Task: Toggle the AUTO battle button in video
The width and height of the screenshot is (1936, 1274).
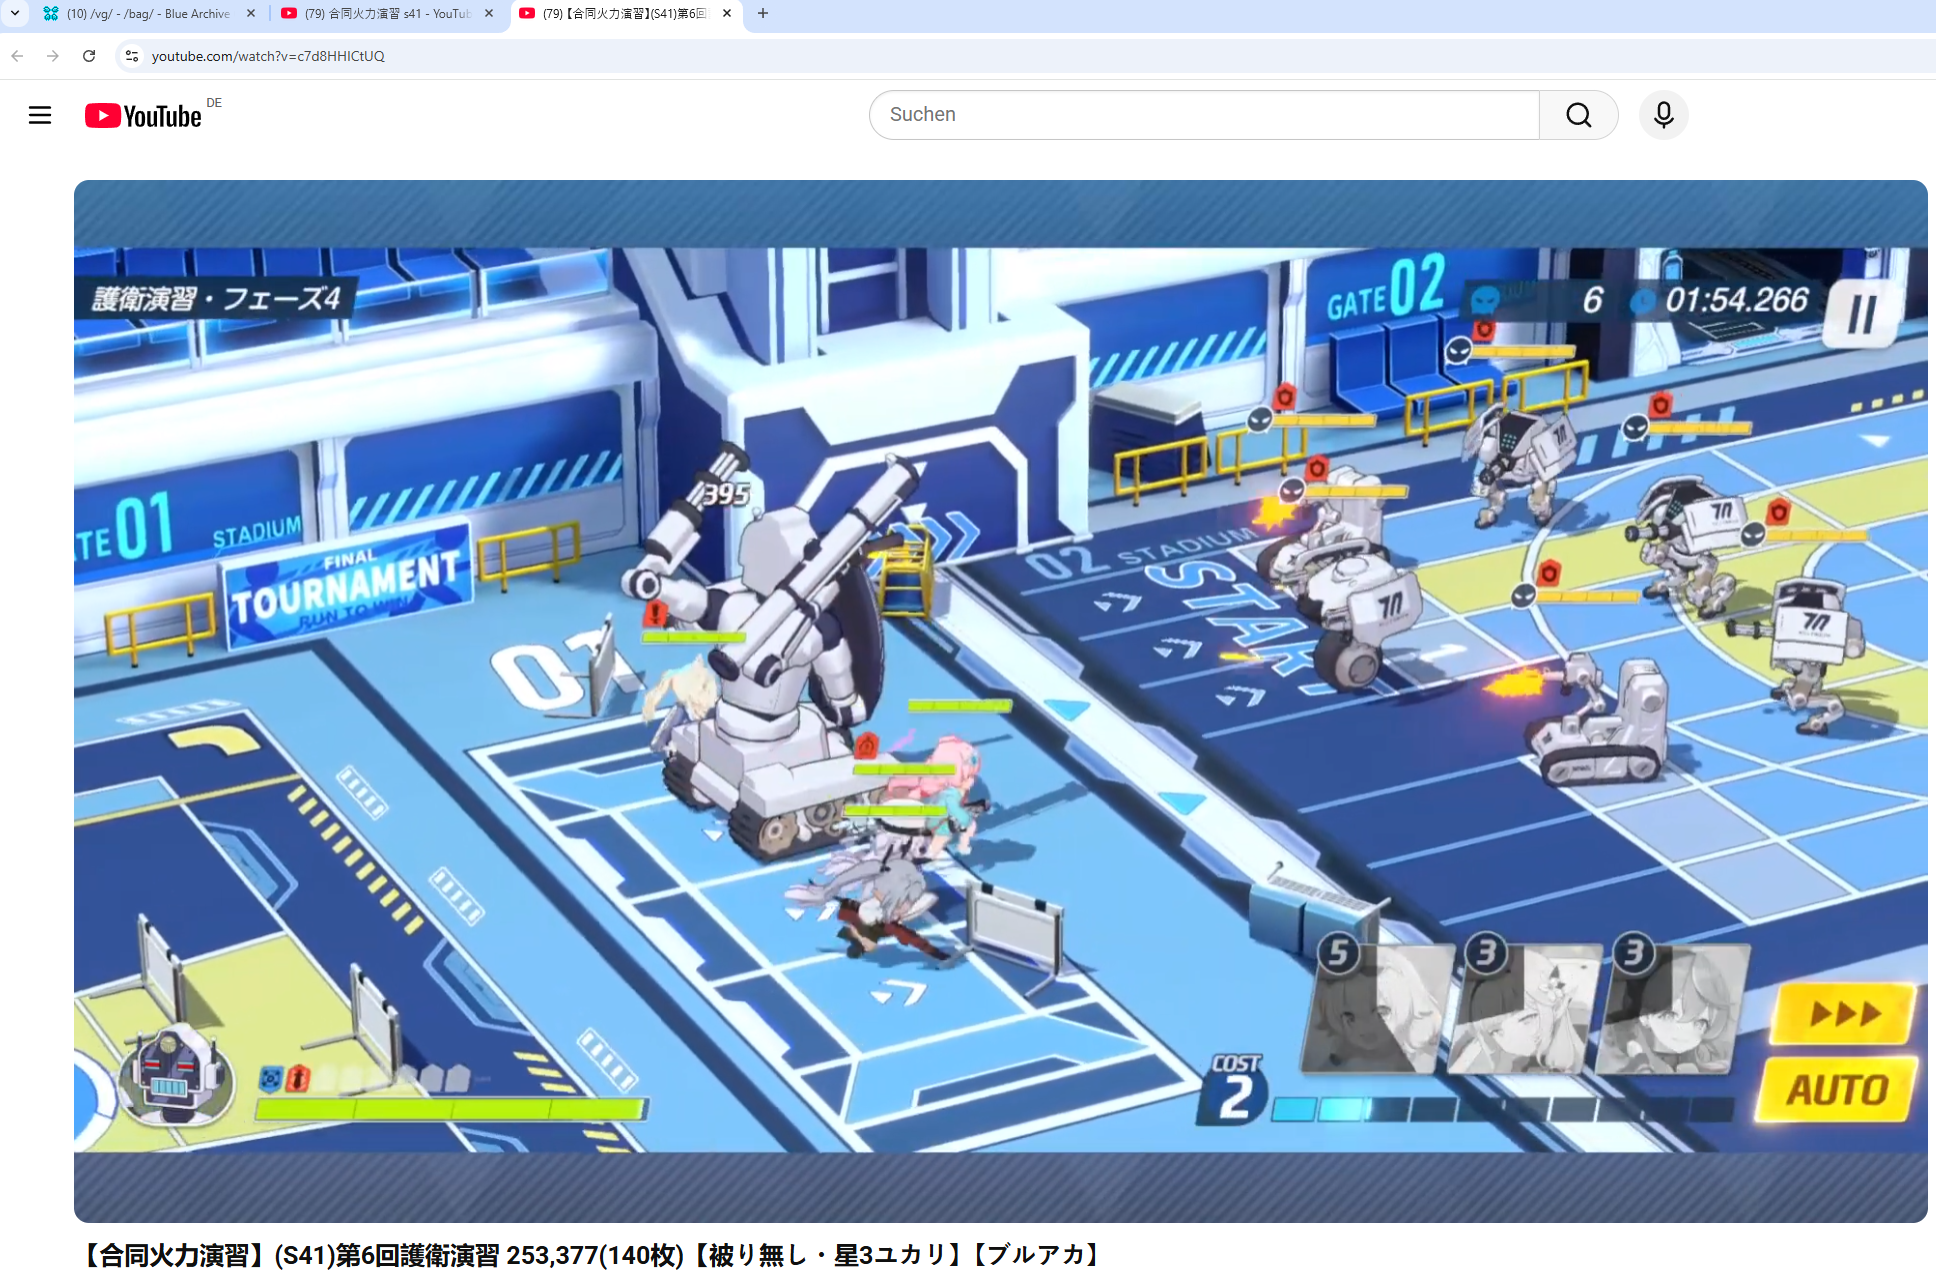Action: [x=1837, y=1089]
